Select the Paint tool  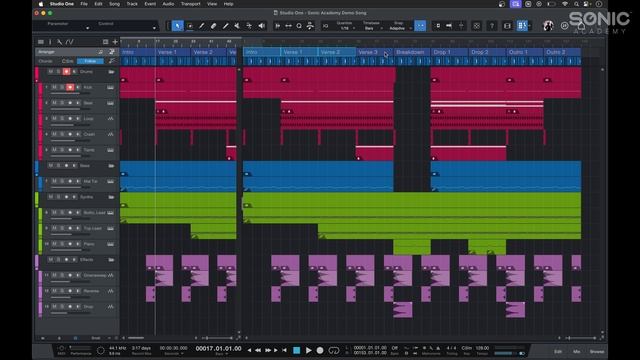(x=225, y=26)
